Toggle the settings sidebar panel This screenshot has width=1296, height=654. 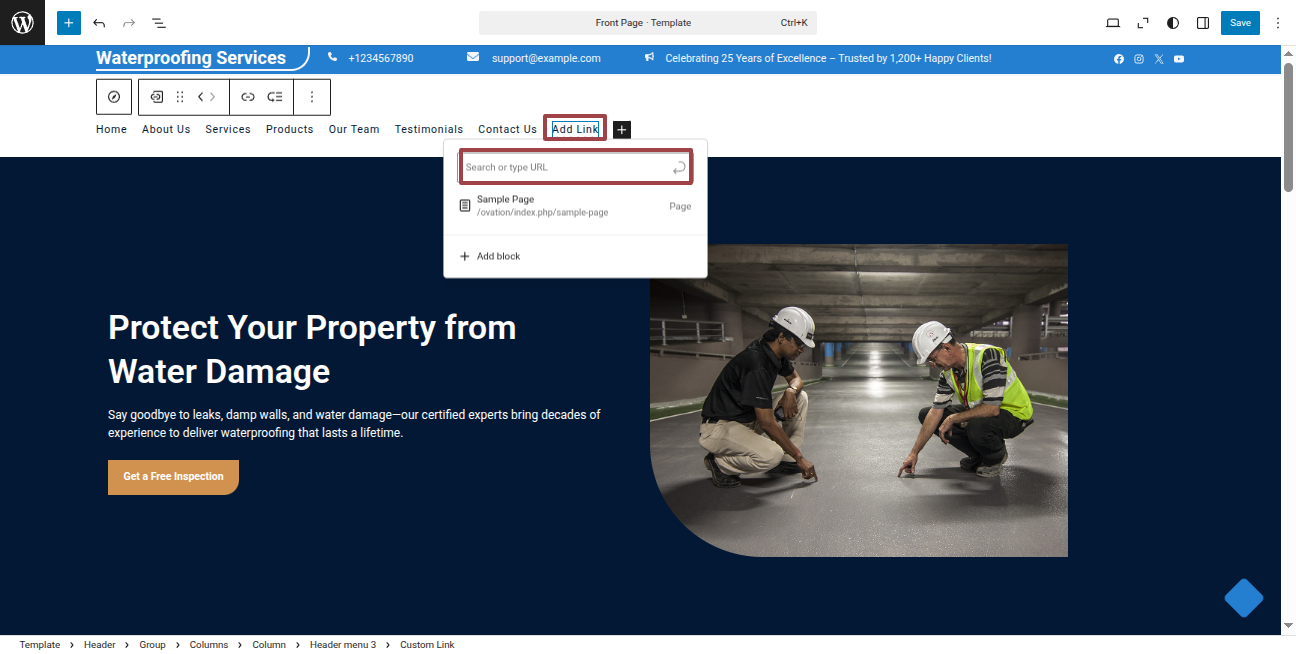tap(1203, 23)
